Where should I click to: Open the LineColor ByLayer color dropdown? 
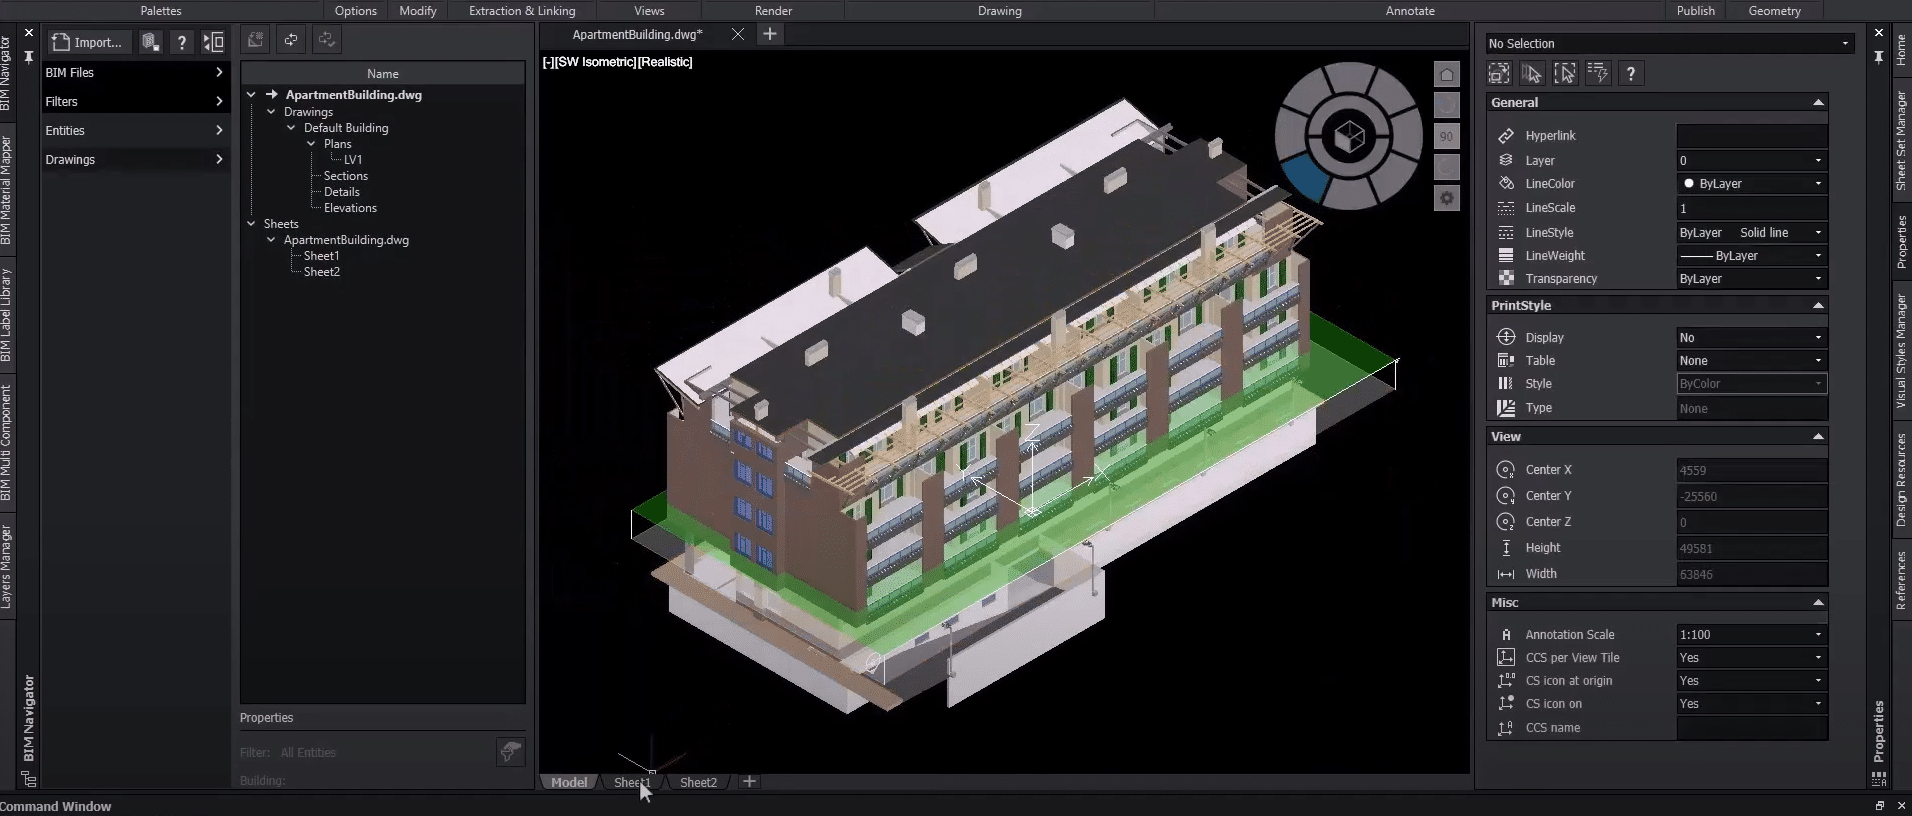coord(1751,184)
